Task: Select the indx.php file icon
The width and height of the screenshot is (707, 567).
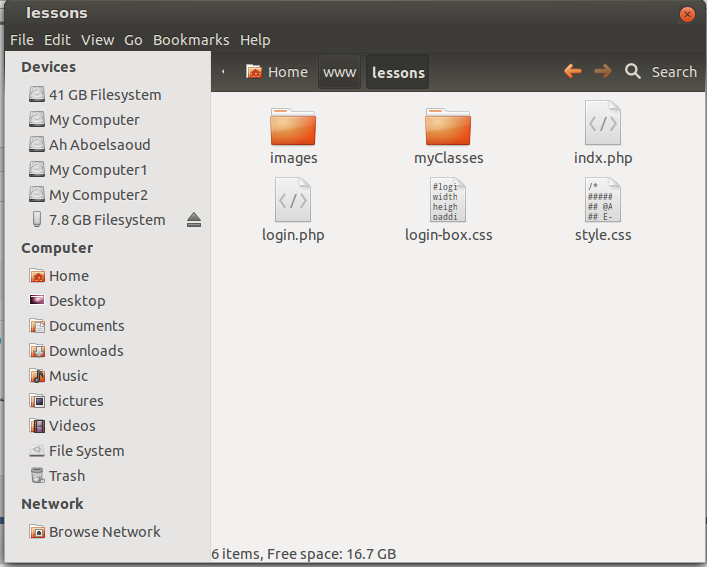Action: [x=603, y=123]
